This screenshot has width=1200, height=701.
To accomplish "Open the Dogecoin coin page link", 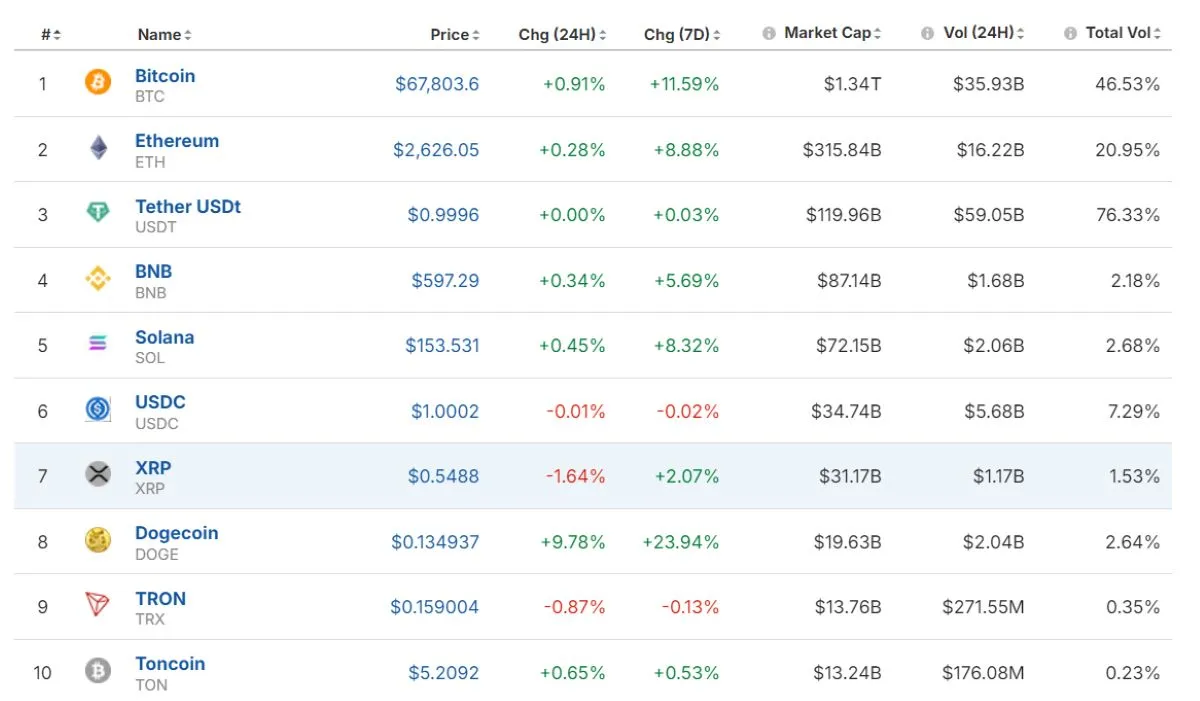I will tap(177, 533).
